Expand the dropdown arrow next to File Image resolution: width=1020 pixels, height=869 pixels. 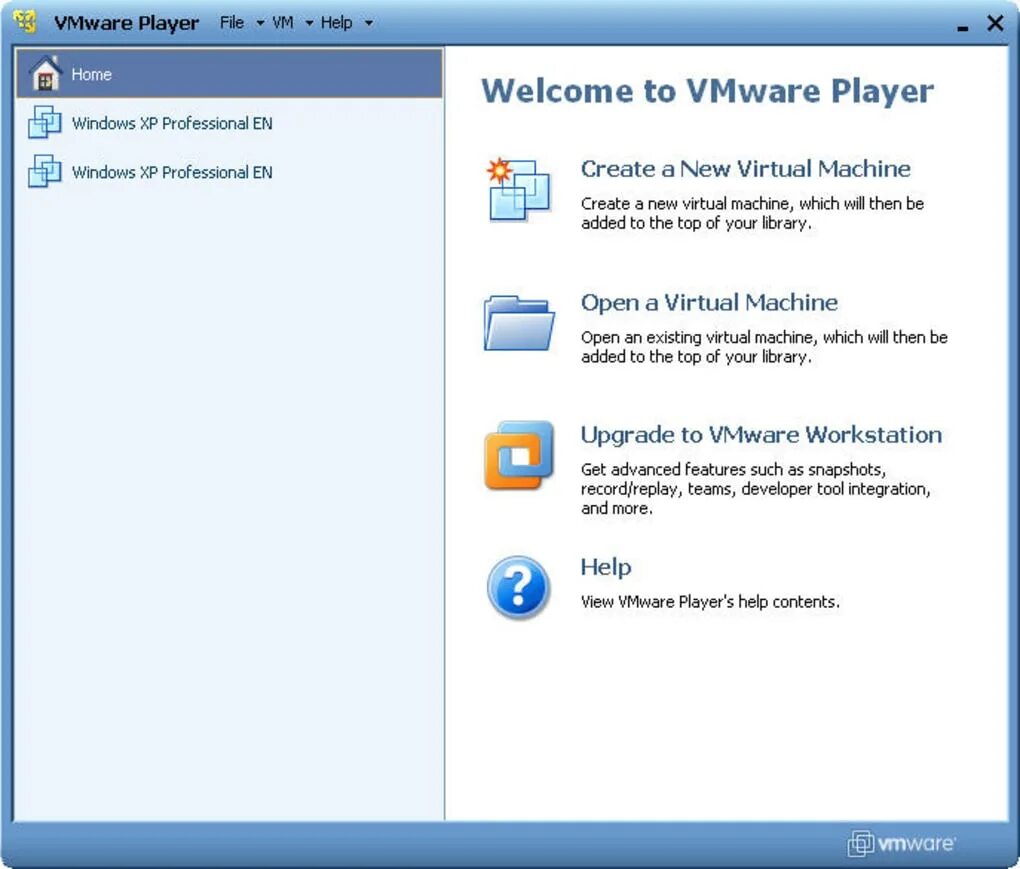tap(260, 23)
